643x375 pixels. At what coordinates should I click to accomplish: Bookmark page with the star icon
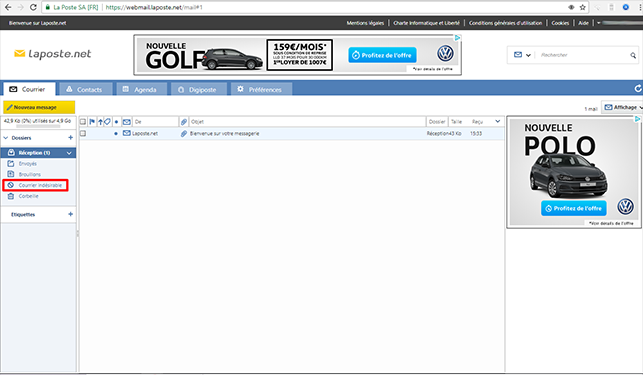pyautogui.click(x=582, y=7)
